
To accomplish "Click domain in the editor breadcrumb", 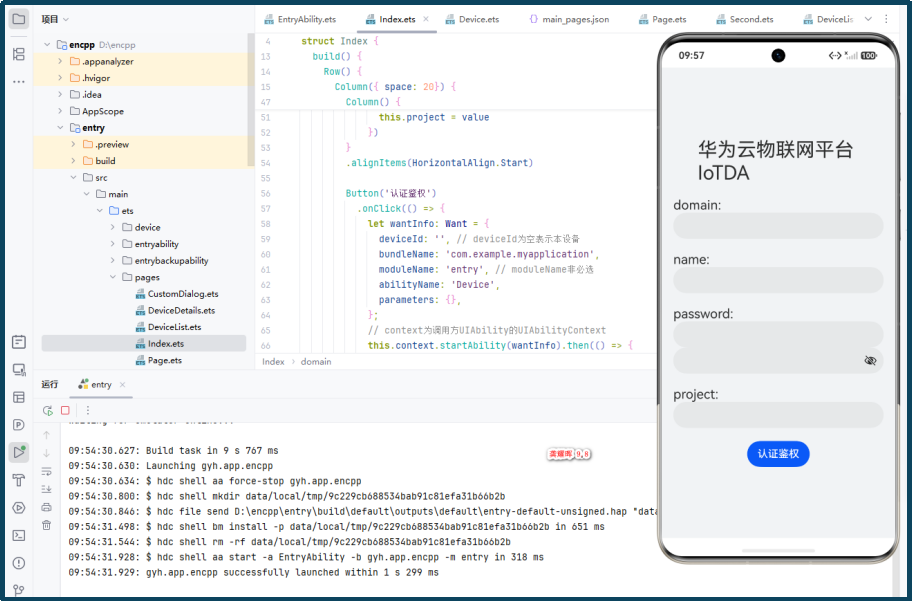I will 316,361.
